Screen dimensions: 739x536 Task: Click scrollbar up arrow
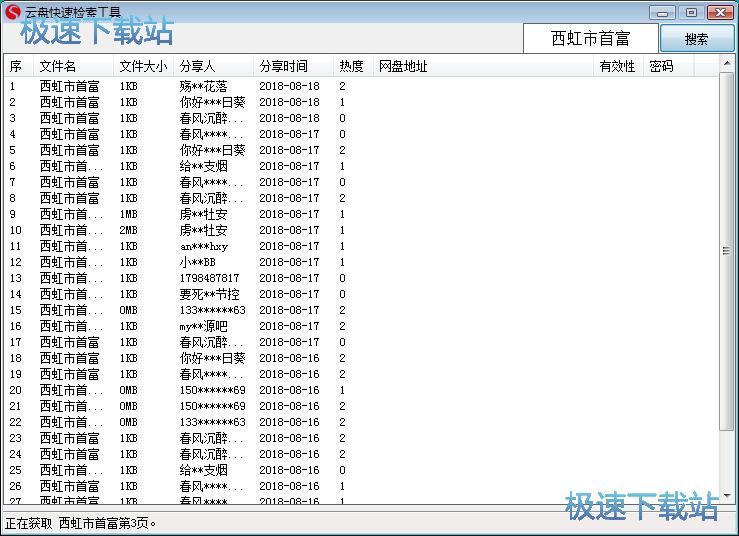point(727,64)
